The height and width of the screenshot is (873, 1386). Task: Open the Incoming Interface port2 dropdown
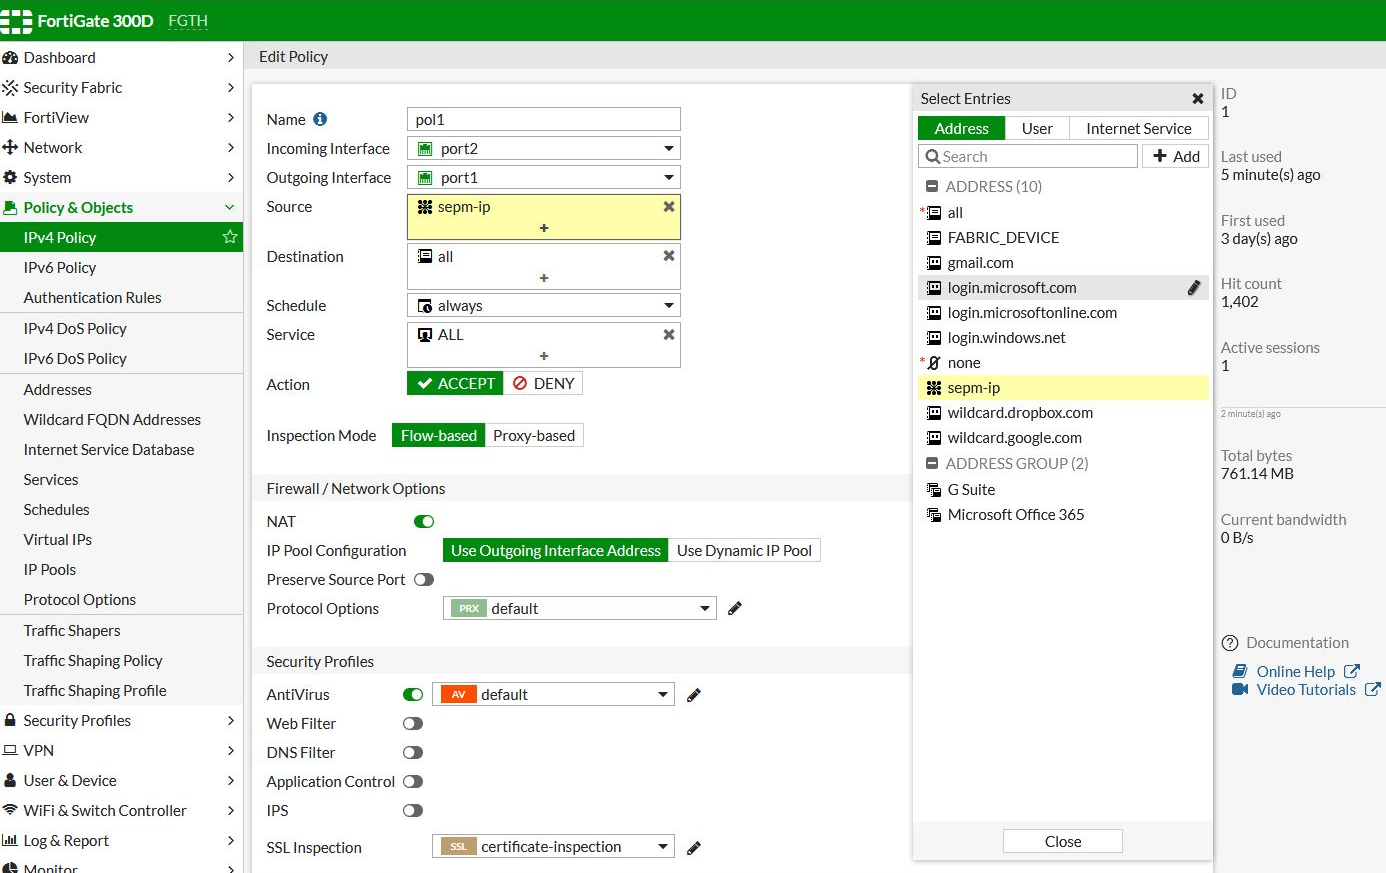544,148
